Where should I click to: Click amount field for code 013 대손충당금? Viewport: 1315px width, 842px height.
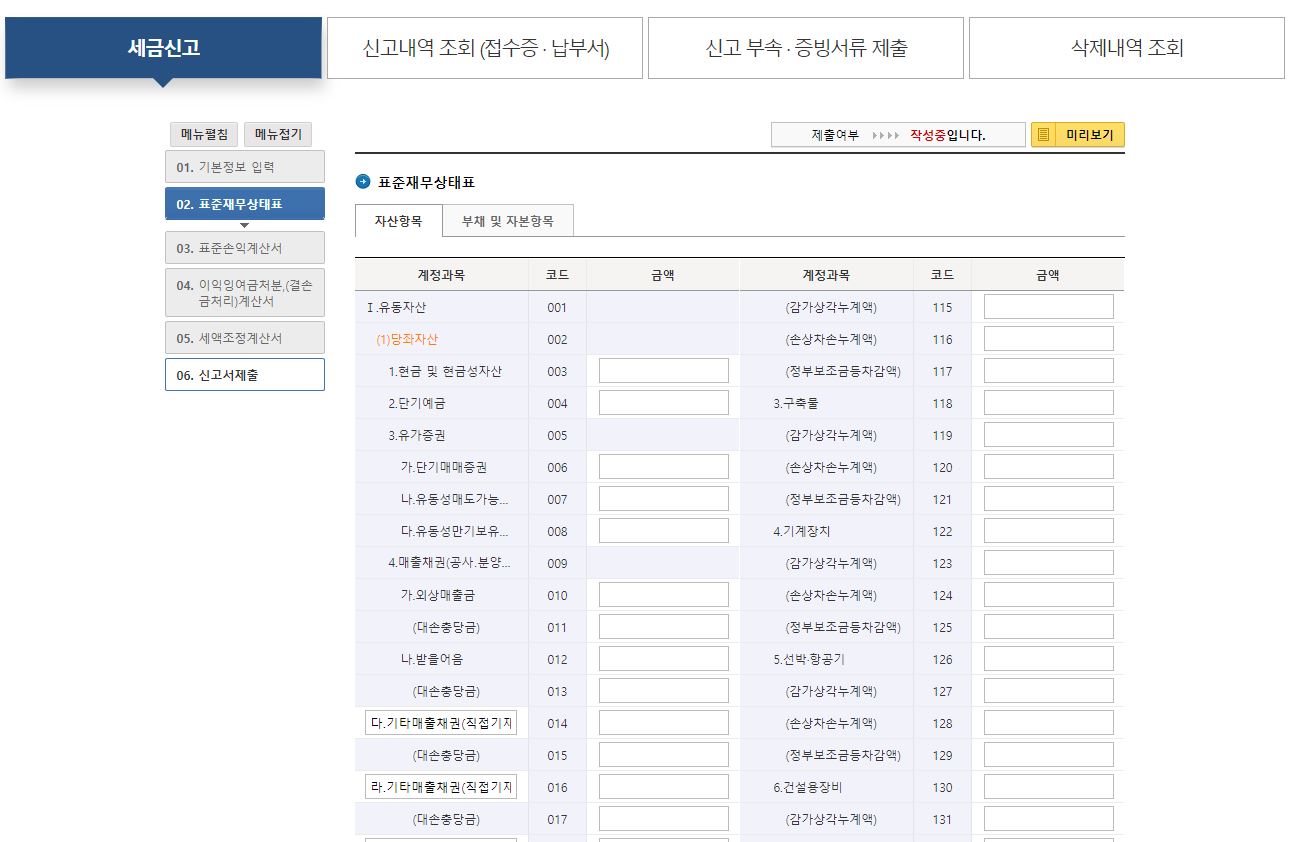click(664, 691)
